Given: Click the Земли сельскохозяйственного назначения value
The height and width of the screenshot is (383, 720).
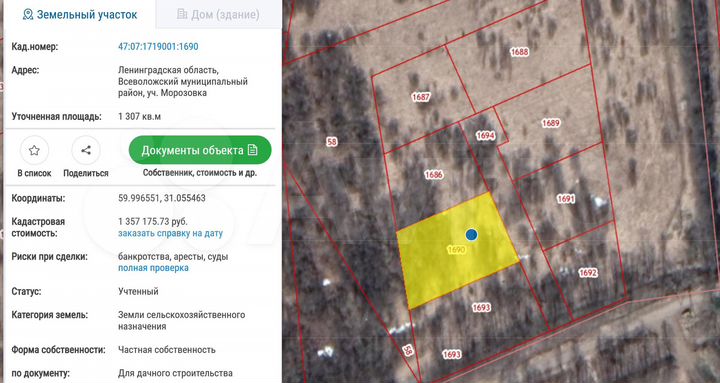Looking at the screenshot, I should [x=181, y=321].
